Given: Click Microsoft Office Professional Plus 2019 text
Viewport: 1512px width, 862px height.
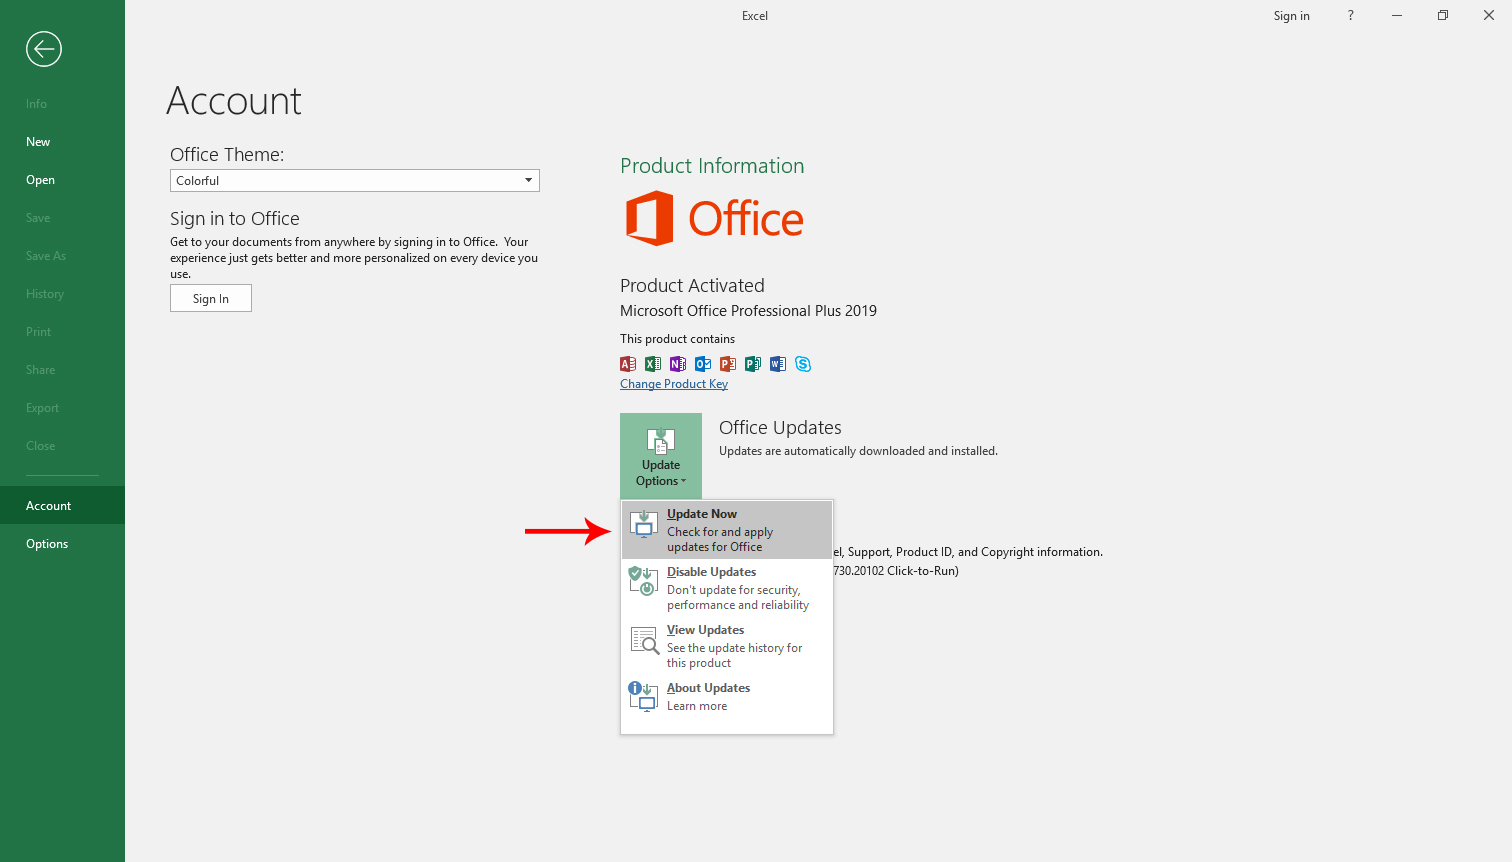Looking at the screenshot, I should click(748, 311).
